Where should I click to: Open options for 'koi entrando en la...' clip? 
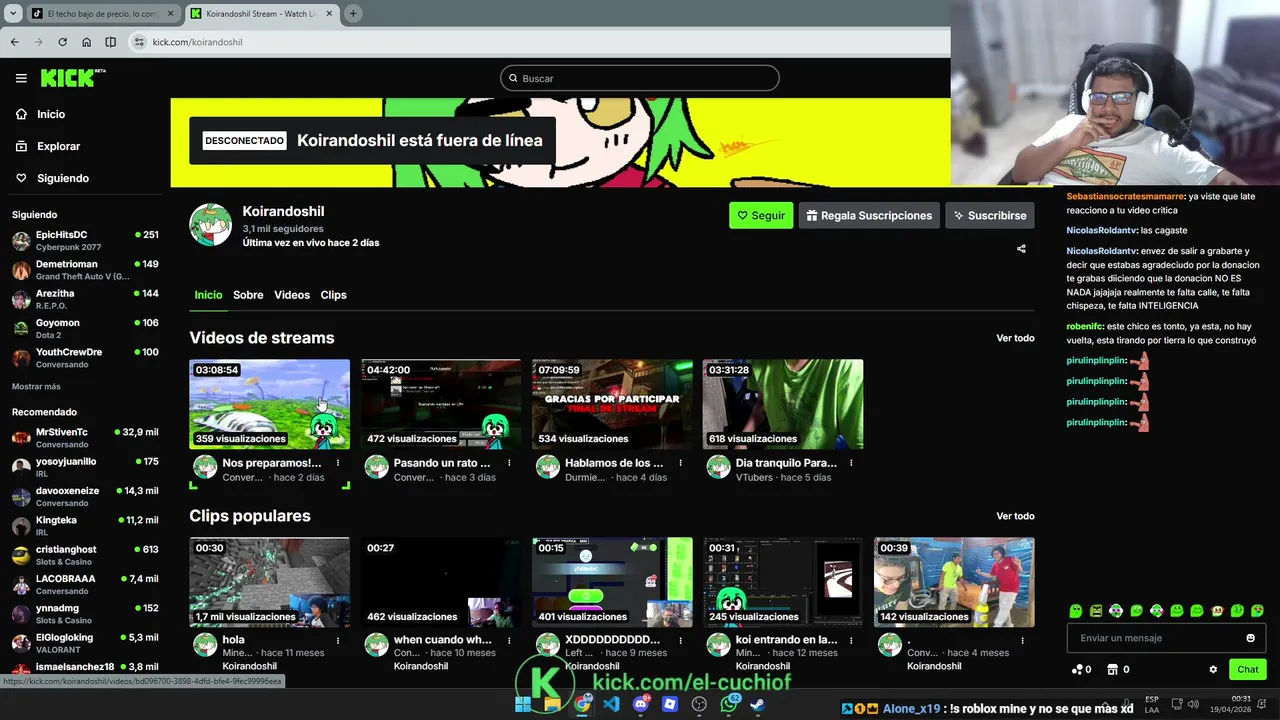852,640
